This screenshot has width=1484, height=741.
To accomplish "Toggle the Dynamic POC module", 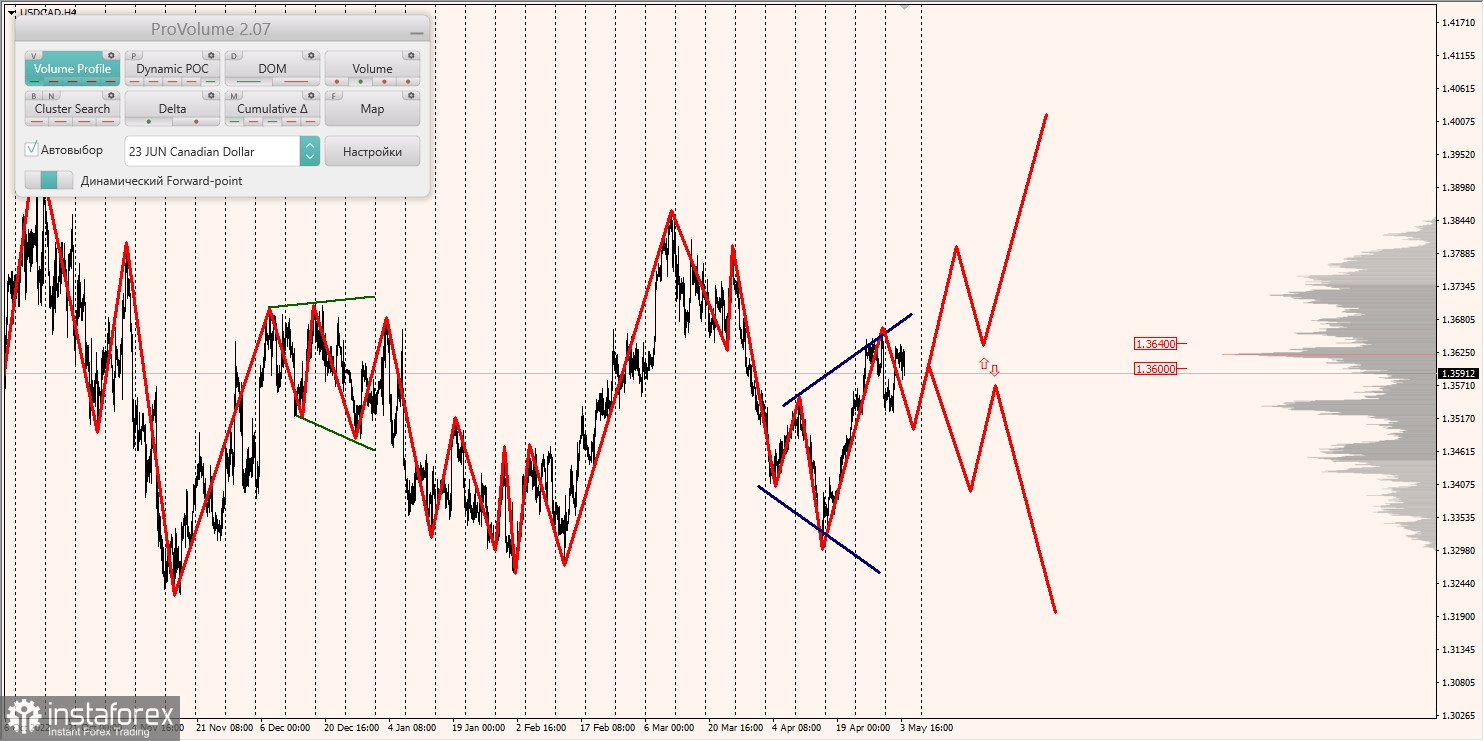I will (172, 68).
